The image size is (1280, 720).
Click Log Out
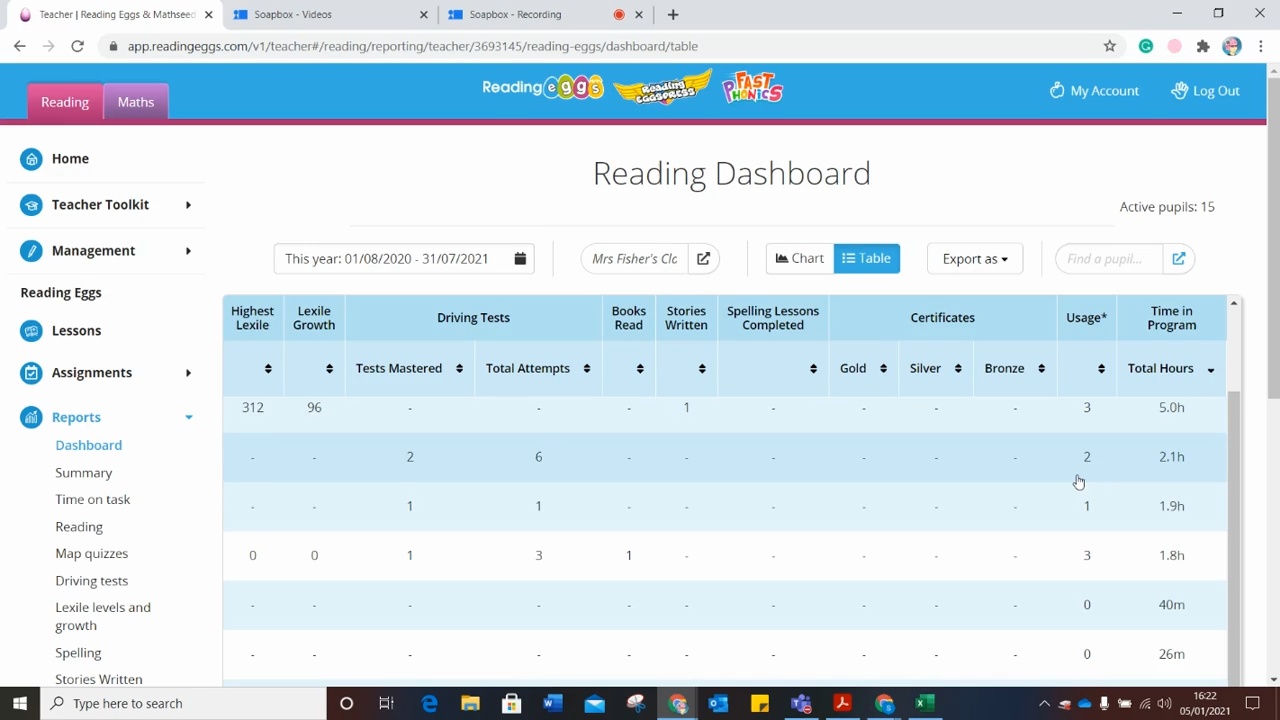point(1205,91)
